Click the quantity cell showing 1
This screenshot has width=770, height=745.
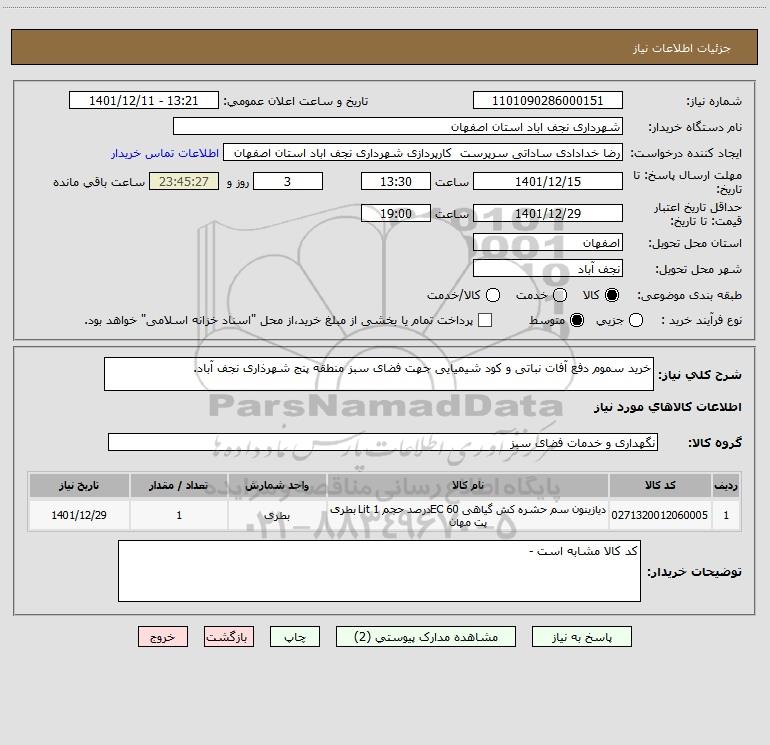click(x=179, y=515)
